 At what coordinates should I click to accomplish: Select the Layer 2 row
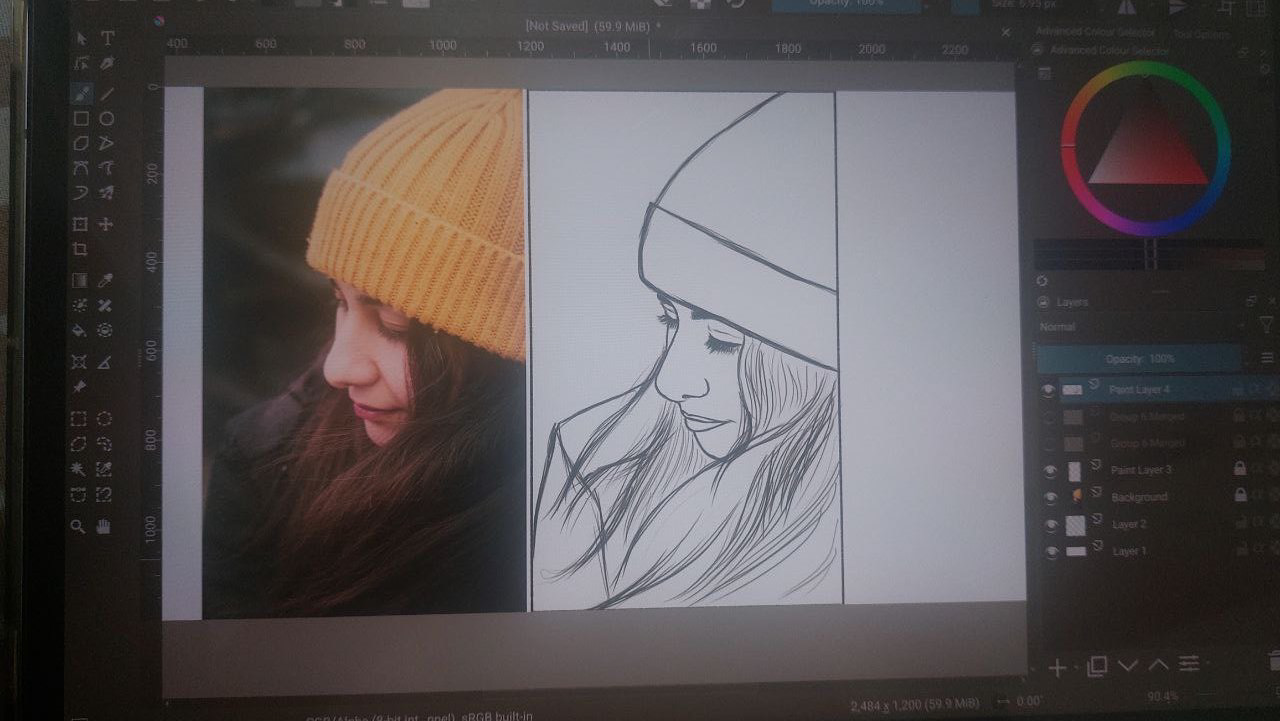coord(1160,524)
